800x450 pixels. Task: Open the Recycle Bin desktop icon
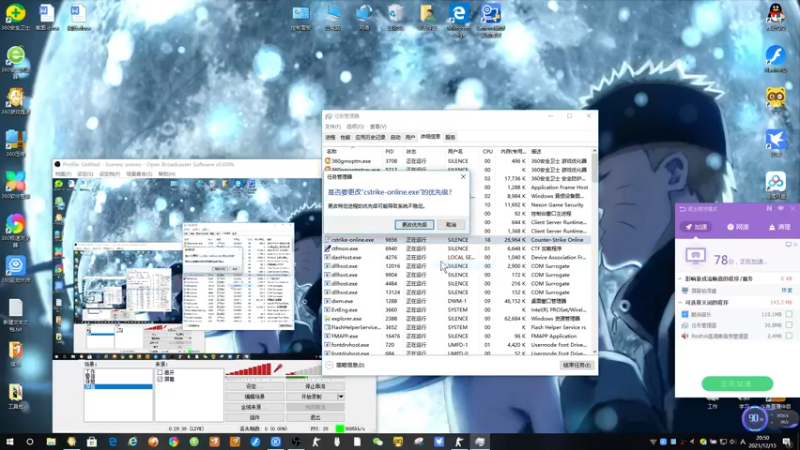pyautogui.click(x=395, y=17)
